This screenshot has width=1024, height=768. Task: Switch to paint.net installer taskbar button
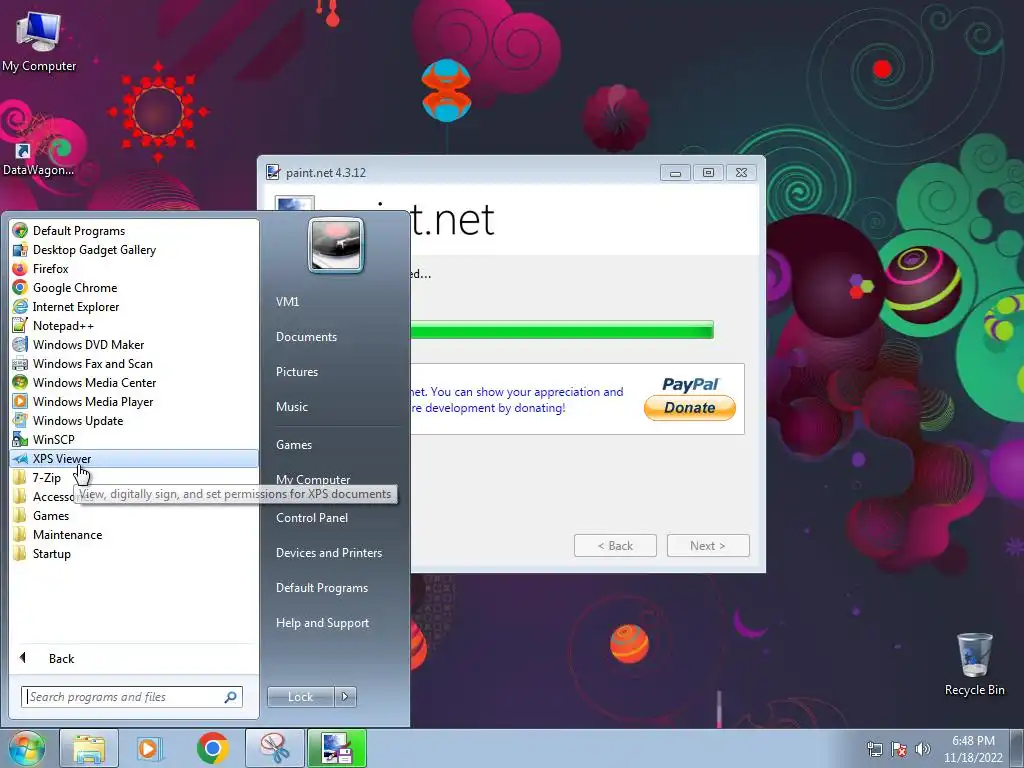click(x=337, y=749)
